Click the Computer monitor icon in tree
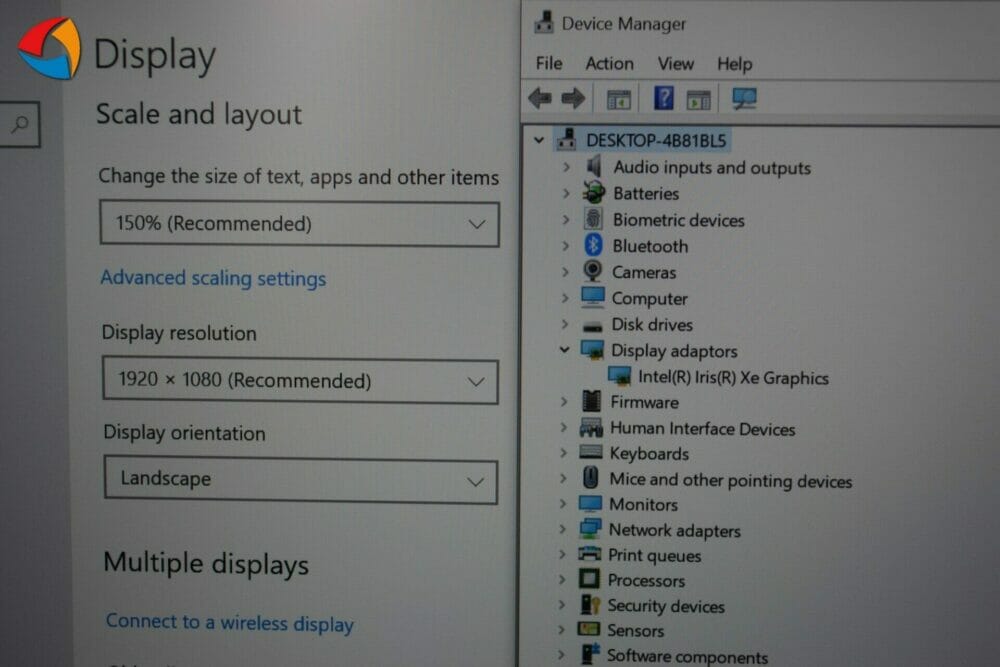Viewport: 1000px width, 667px height. pyautogui.click(x=592, y=297)
